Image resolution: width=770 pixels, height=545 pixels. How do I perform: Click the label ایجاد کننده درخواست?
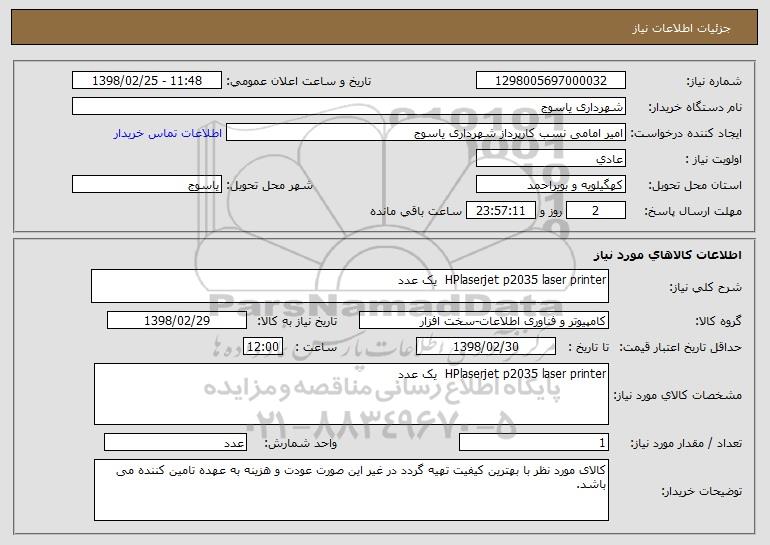[686, 134]
